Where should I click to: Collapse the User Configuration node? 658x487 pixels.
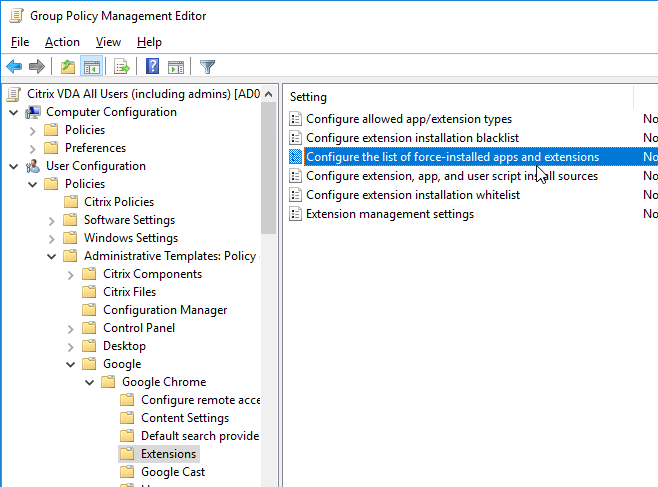point(14,167)
